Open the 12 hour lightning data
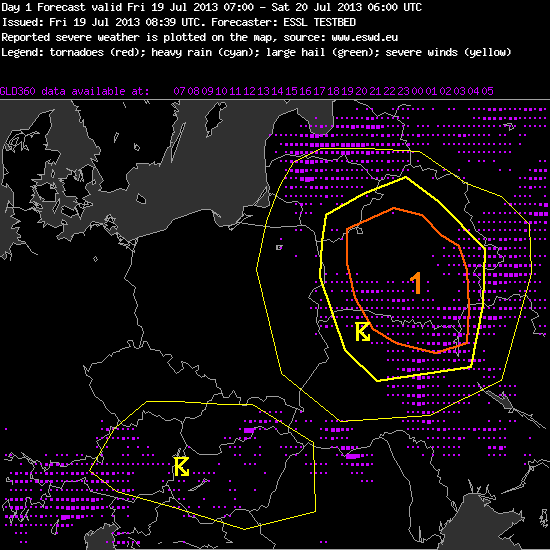Screen dimensions: 550x550 (249, 92)
